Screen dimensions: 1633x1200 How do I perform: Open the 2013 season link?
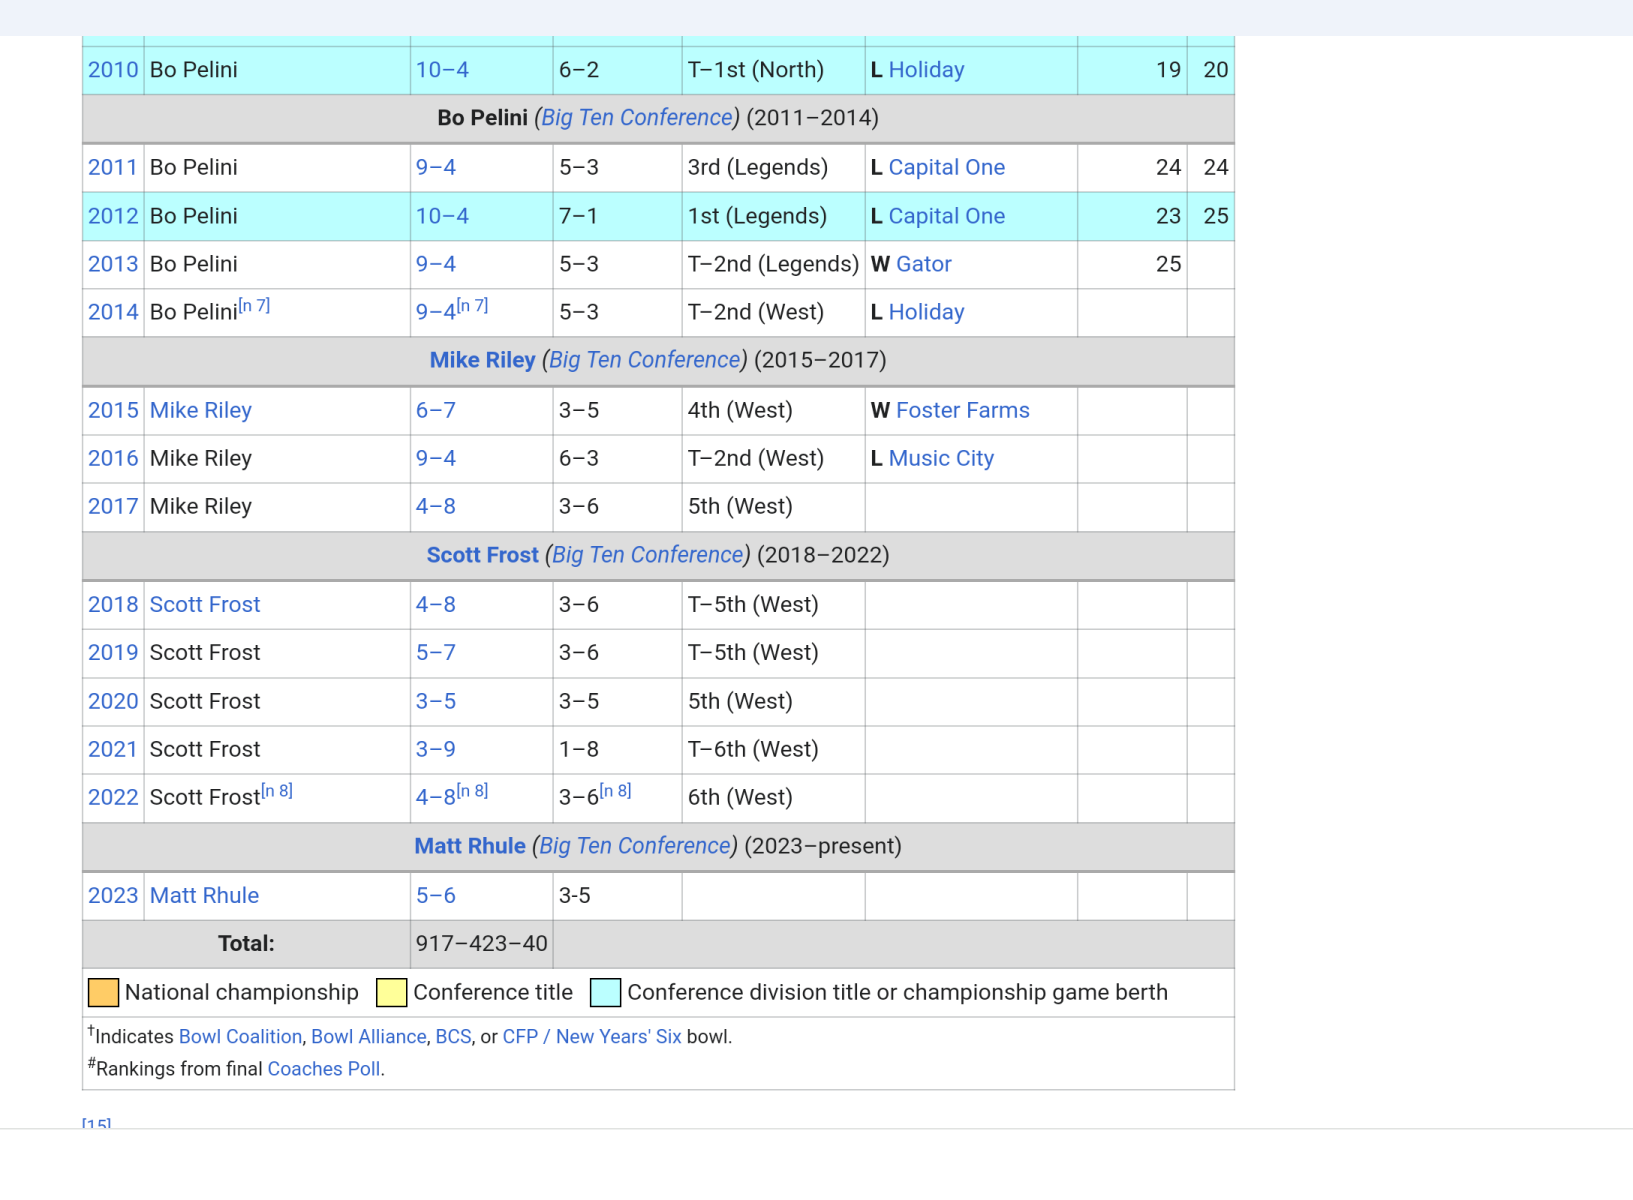[x=113, y=264]
